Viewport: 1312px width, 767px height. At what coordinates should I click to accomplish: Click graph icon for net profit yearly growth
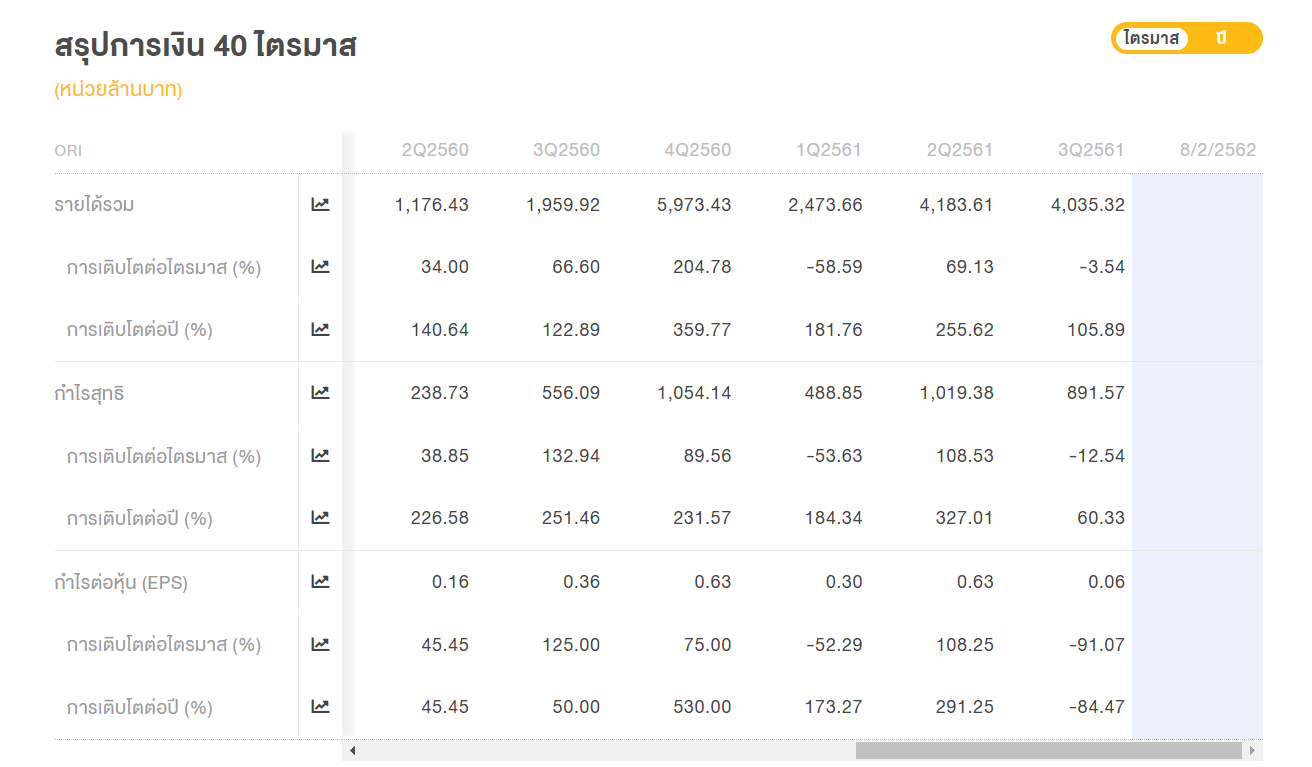point(320,518)
